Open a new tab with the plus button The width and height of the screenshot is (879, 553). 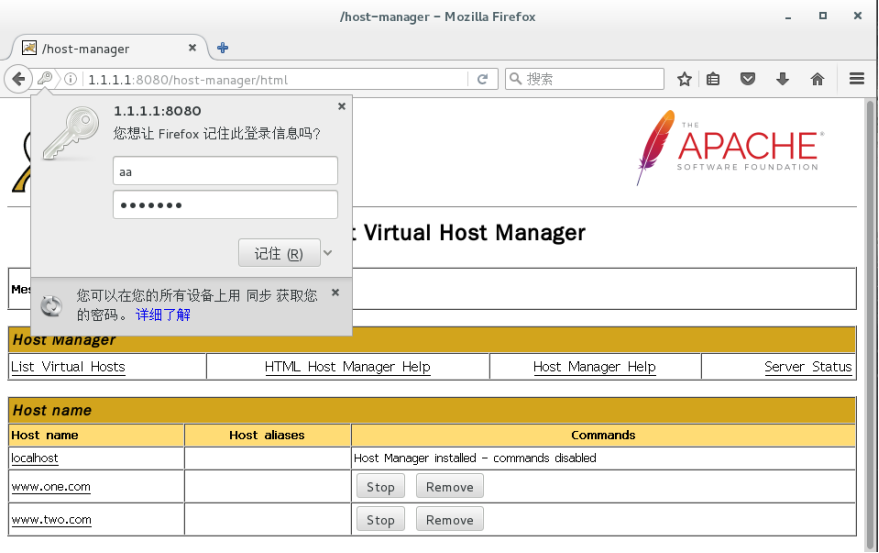tap(223, 47)
